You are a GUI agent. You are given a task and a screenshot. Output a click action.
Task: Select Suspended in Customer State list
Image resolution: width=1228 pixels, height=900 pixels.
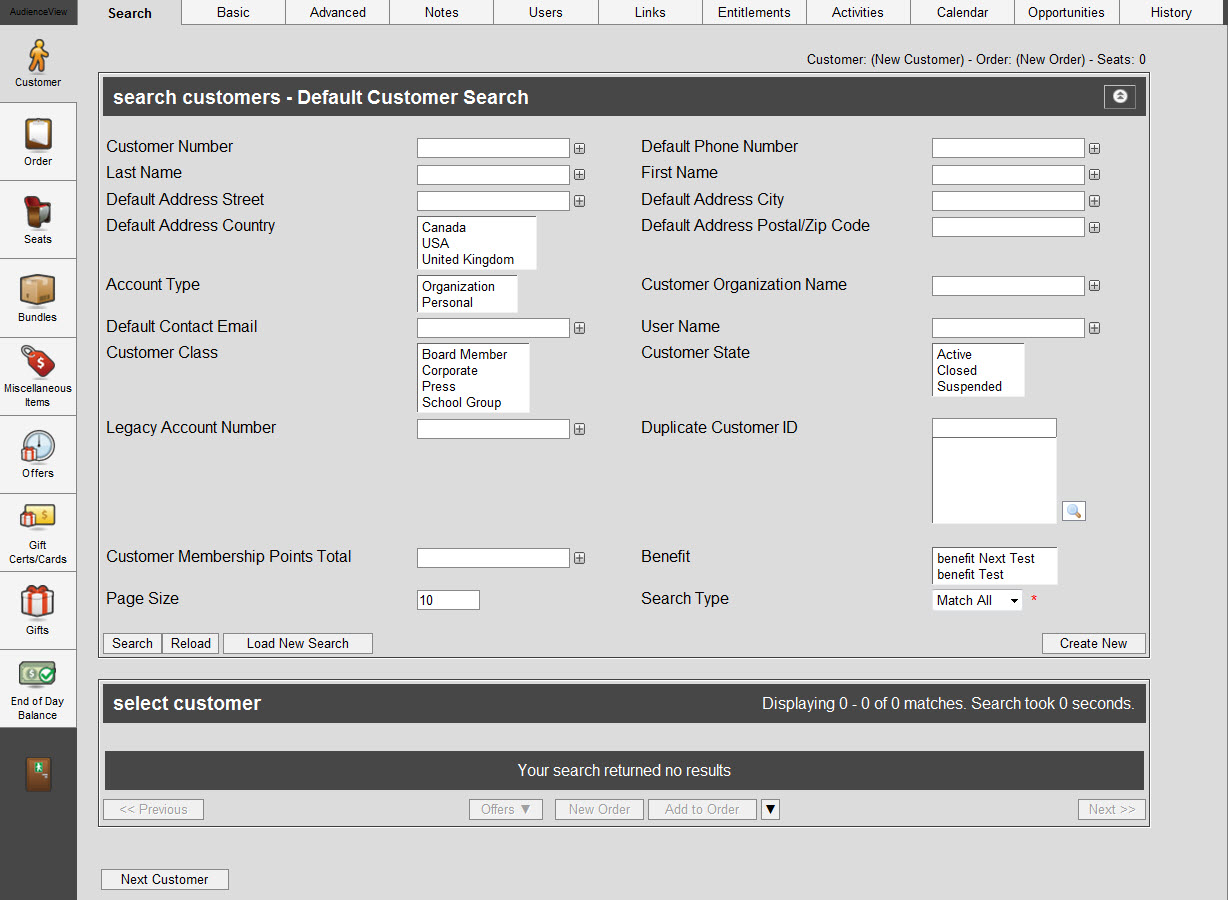978,386
